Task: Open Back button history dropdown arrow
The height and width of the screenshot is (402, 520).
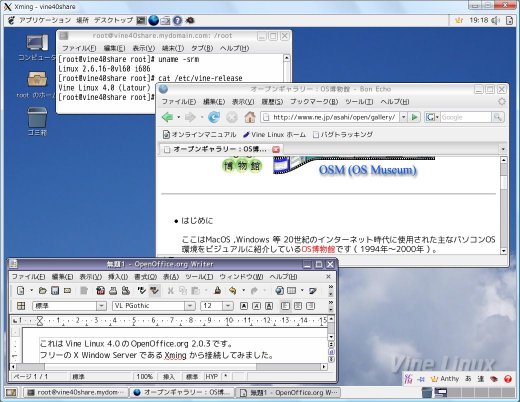Action: [x=179, y=117]
